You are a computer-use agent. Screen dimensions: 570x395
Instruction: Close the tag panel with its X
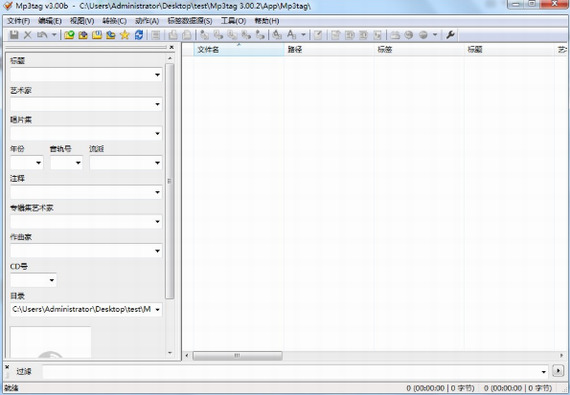click(x=172, y=47)
